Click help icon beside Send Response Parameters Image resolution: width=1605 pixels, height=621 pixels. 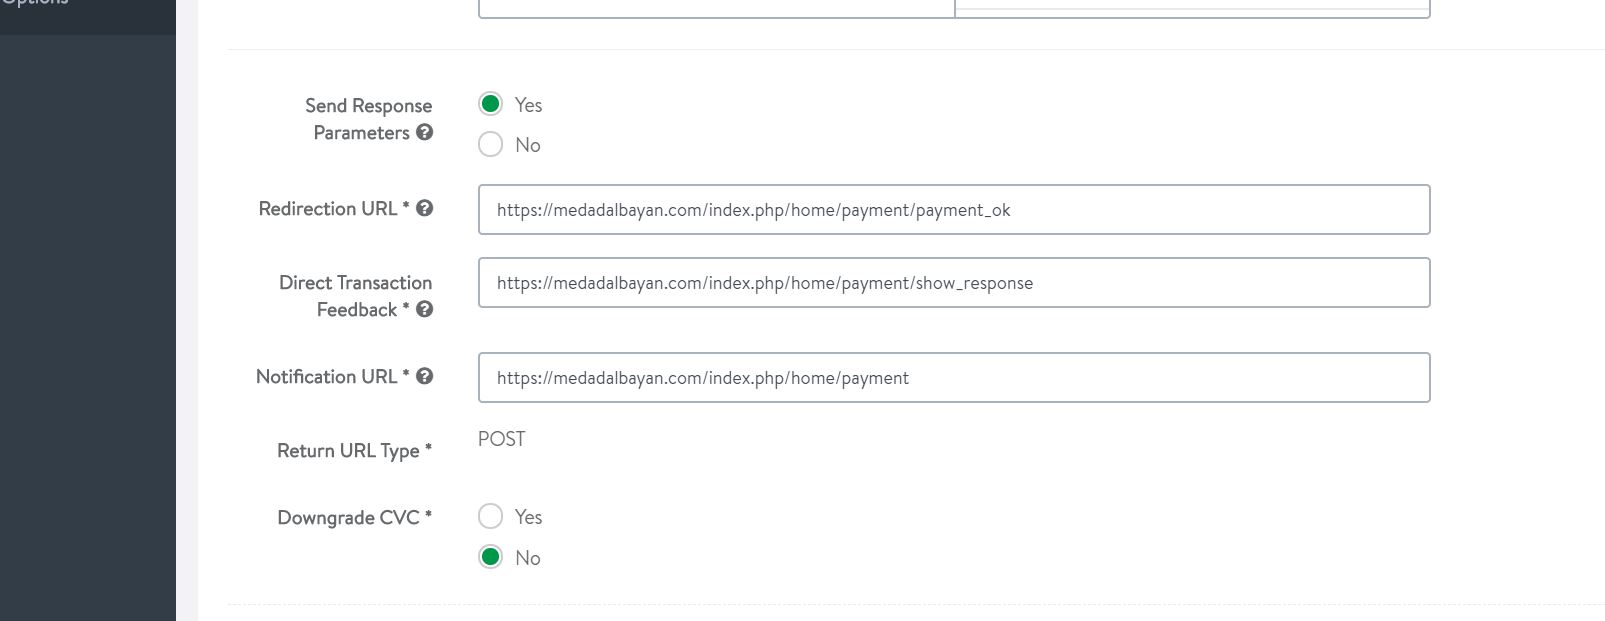[425, 132]
